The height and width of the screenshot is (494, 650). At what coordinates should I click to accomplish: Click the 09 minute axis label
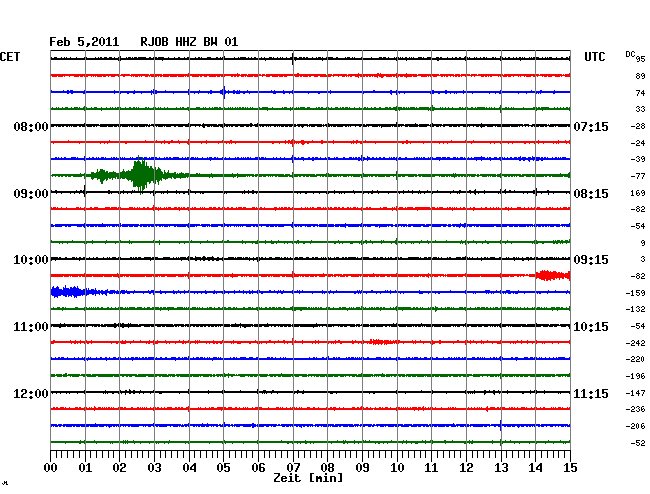362,467
